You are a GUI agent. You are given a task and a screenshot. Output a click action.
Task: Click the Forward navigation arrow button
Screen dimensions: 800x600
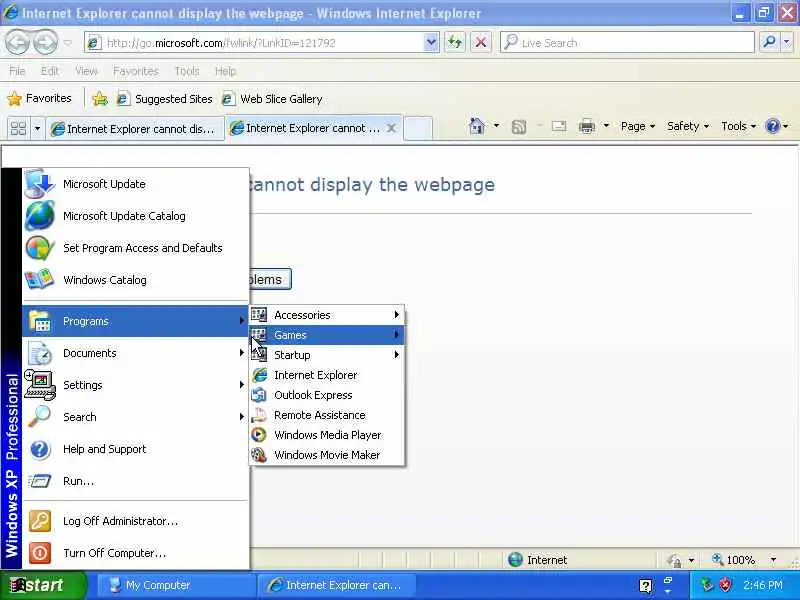click(x=45, y=43)
